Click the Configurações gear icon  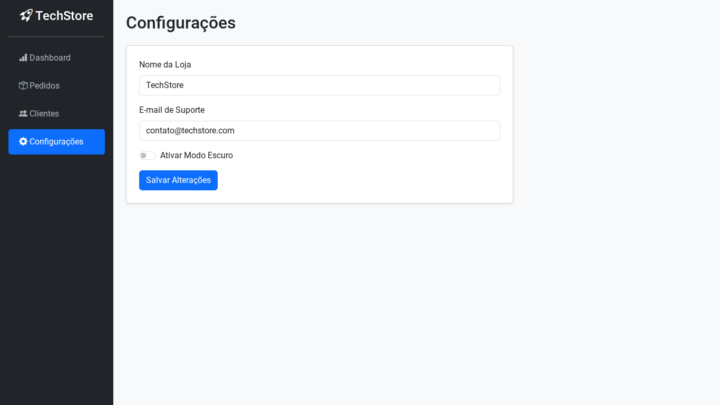pyautogui.click(x=23, y=142)
